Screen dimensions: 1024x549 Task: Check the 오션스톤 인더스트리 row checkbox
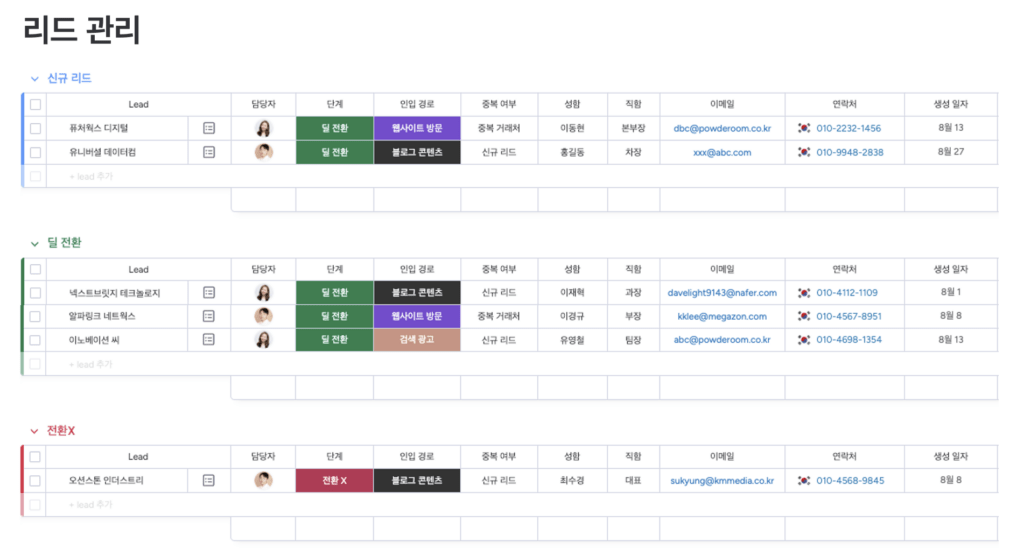(x=35, y=481)
